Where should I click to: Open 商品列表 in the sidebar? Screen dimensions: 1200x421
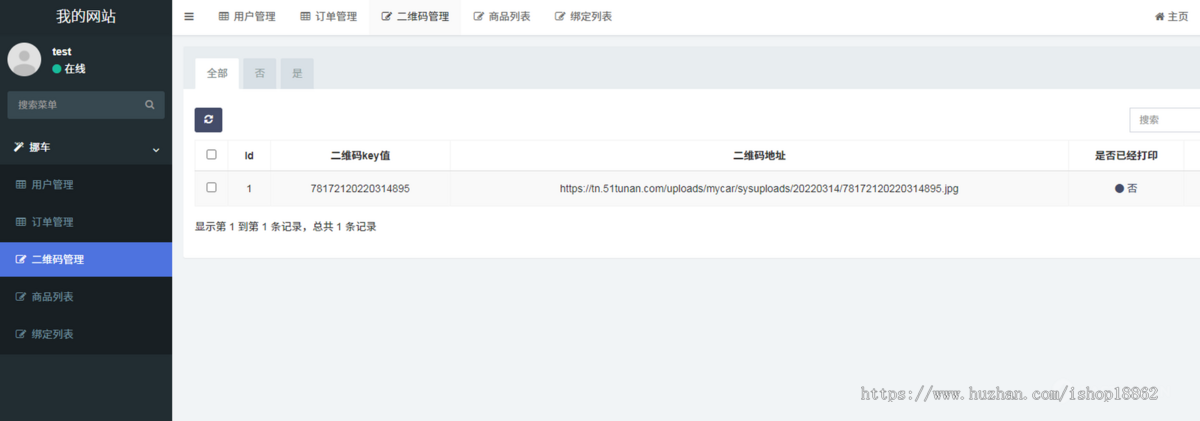[86, 297]
